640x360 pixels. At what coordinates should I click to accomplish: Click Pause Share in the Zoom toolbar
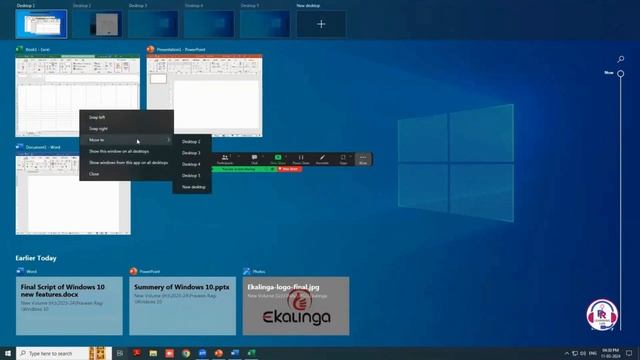click(301, 159)
